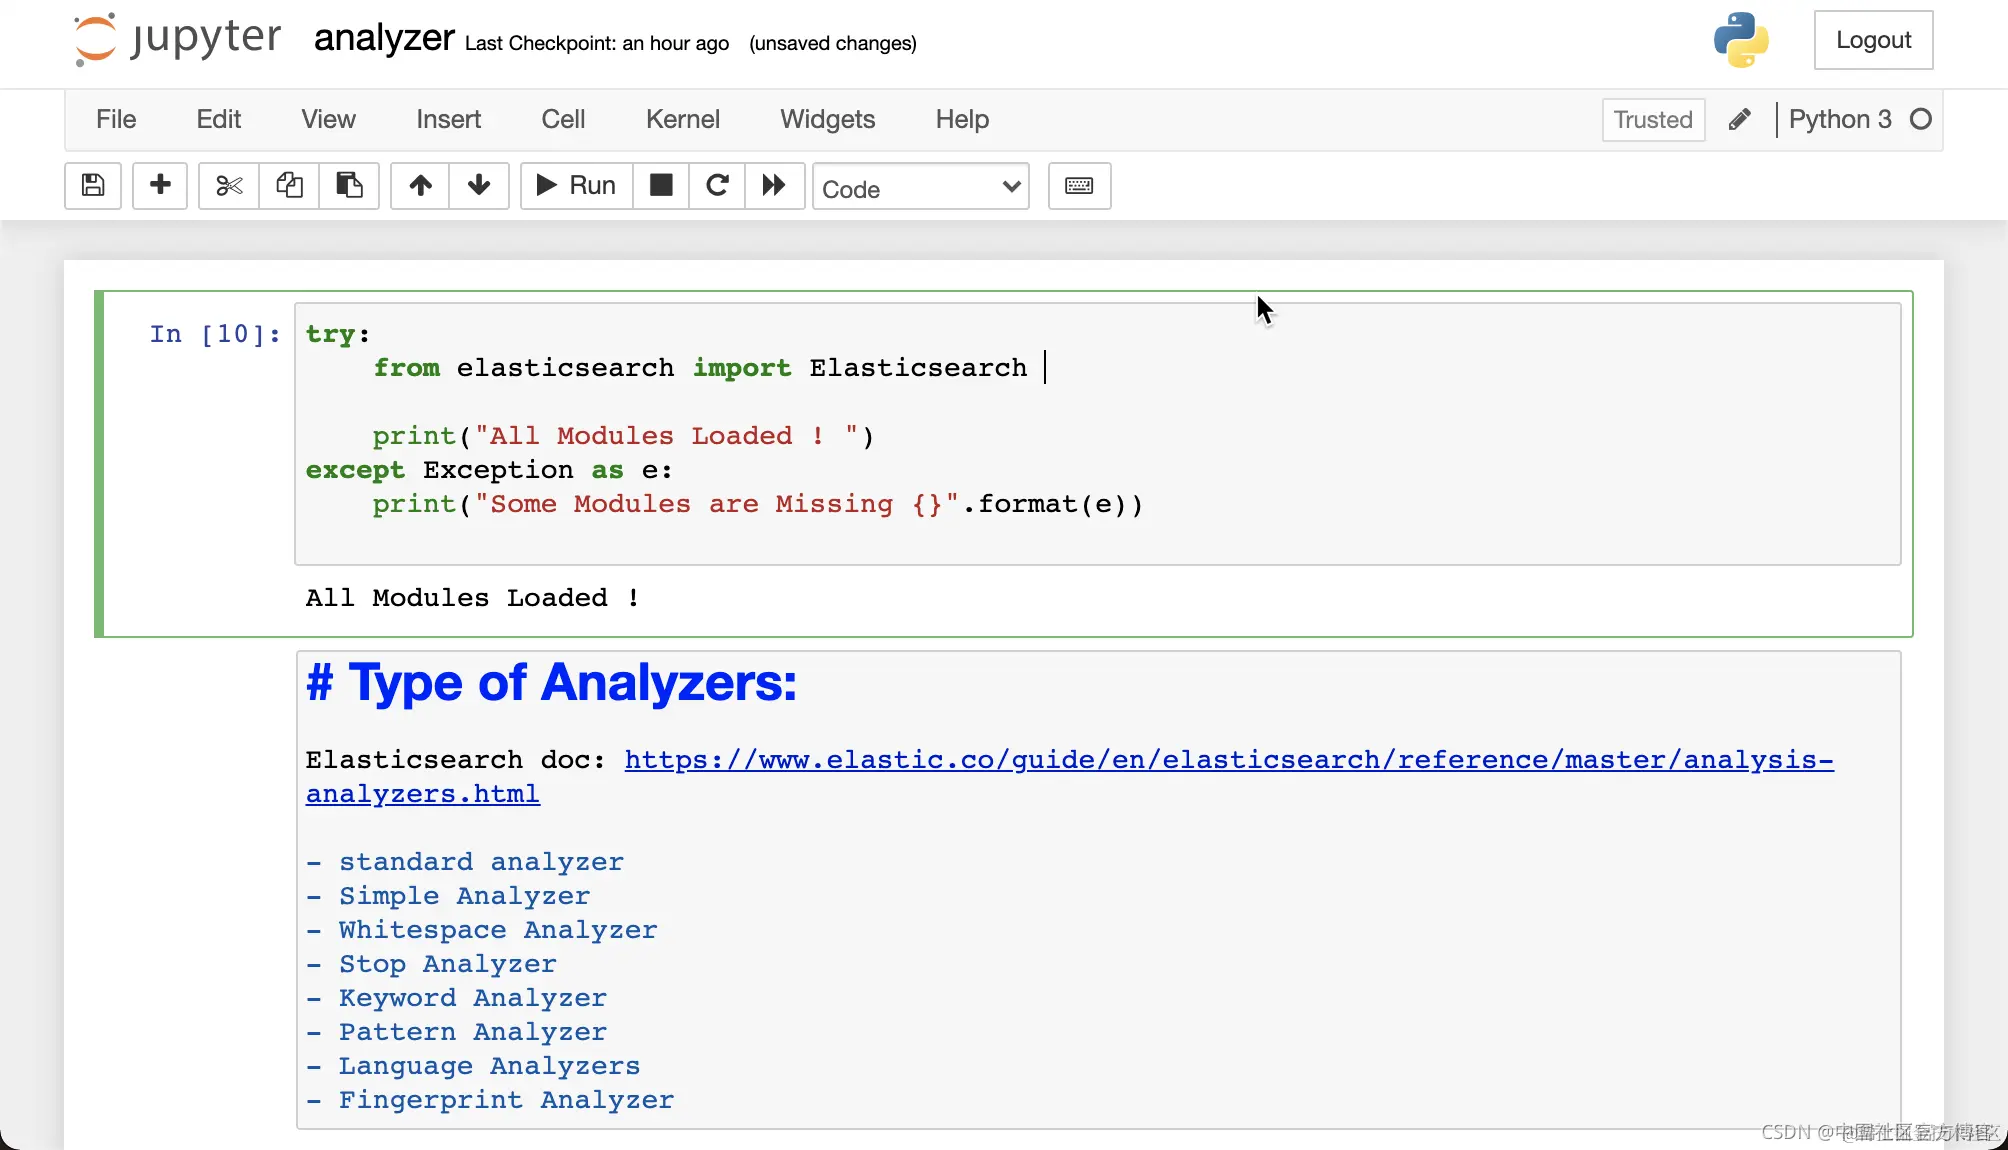Move the selected cell up

[421, 186]
